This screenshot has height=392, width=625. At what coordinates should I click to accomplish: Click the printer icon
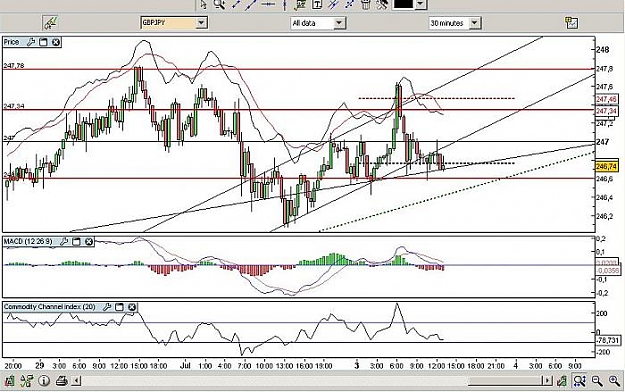(x=61, y=381)
